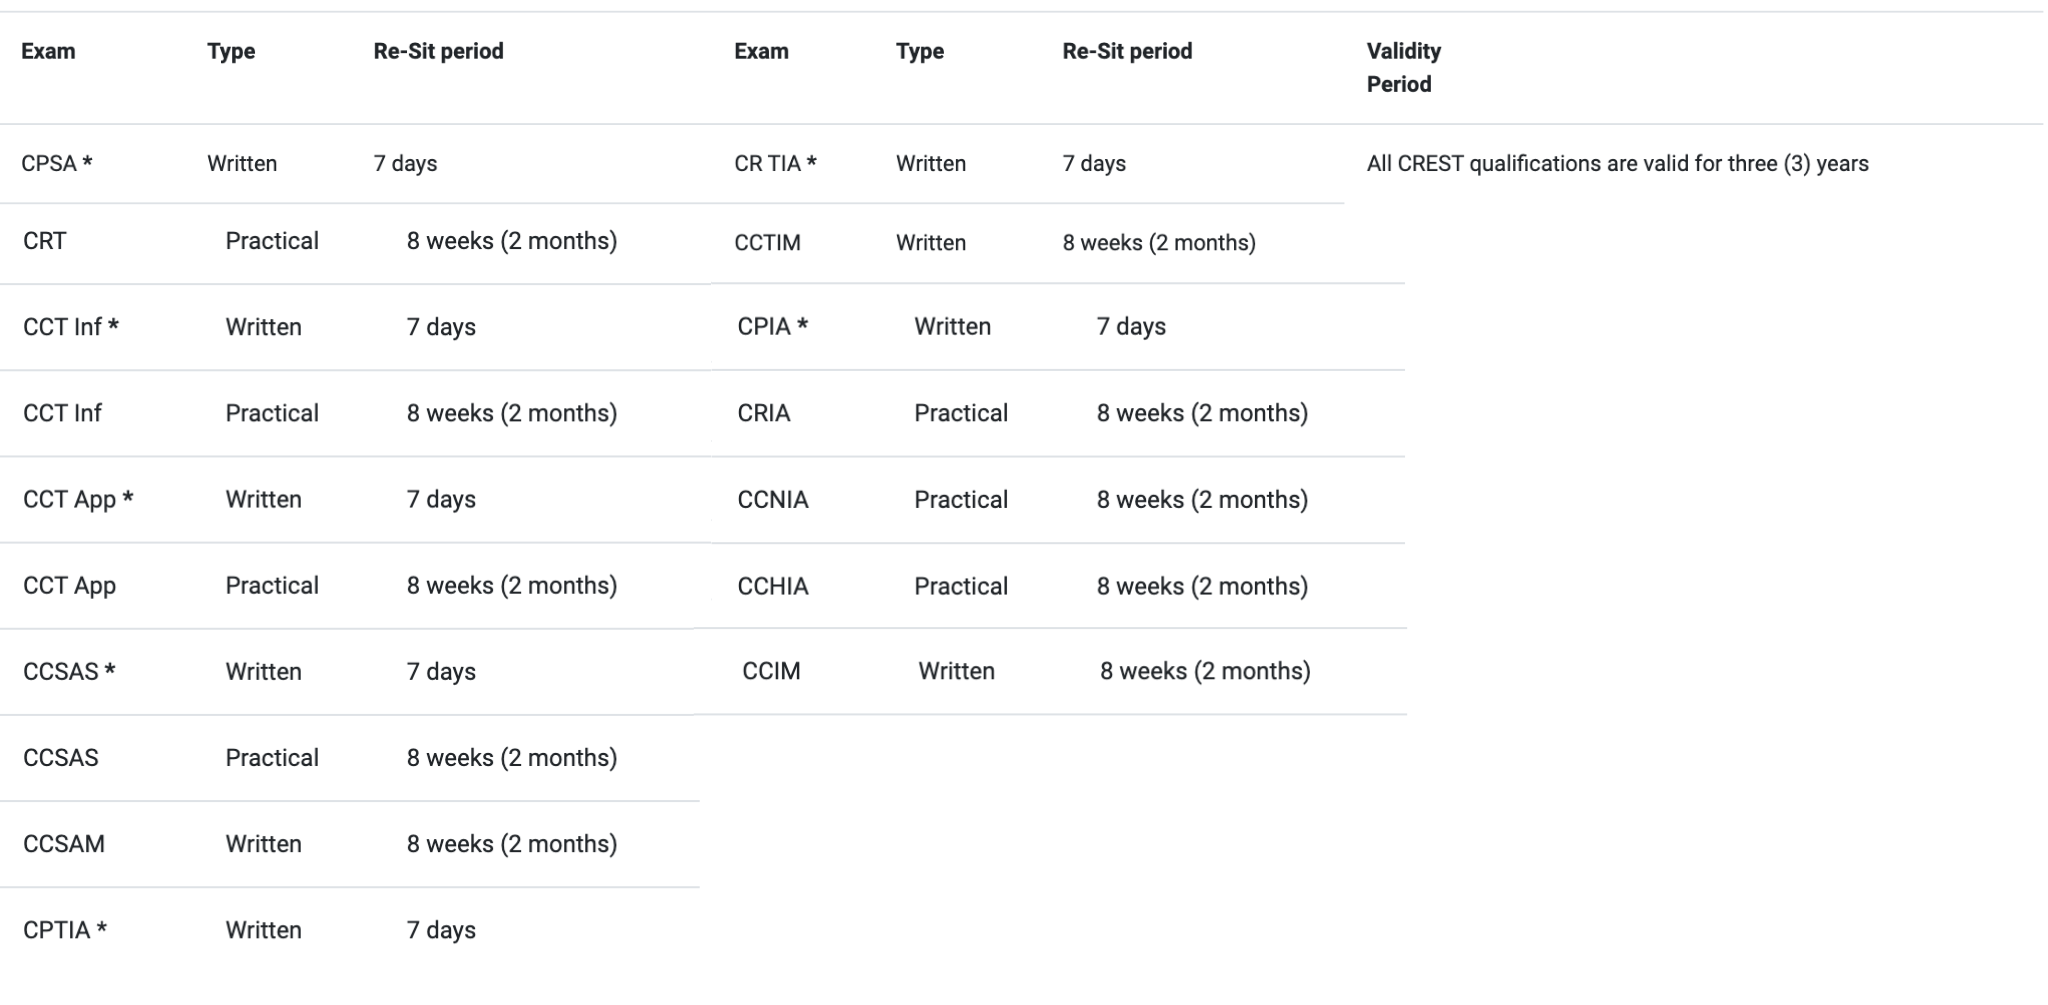The height and width of the screenshot is (1005, 2048).
Task: Click the CRIA exam name
Action: [x=764, y=413]
